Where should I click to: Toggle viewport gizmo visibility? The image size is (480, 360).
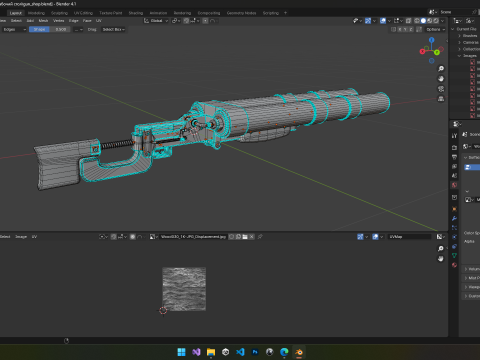pos(368,21)
